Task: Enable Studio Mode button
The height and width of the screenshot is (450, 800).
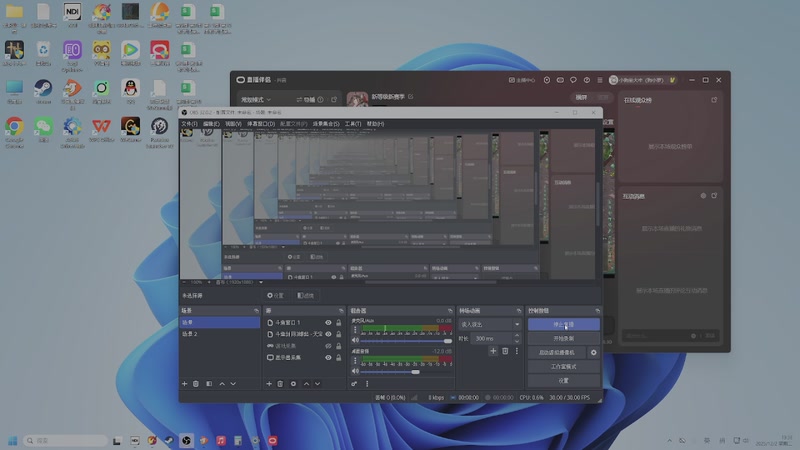Action: pos(564,367)
